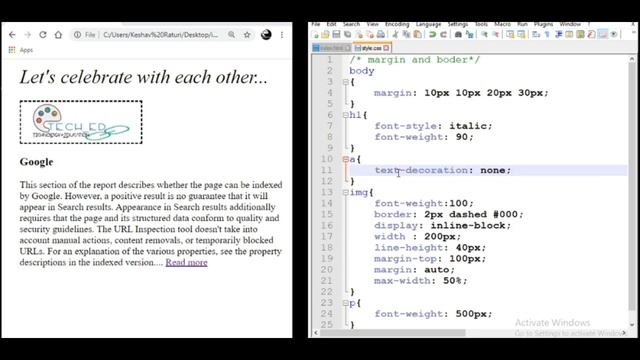Switch to the first document tab beside style.css
Image resolution: width=640 pixels, height=360 pixels.
coord(331,48)
